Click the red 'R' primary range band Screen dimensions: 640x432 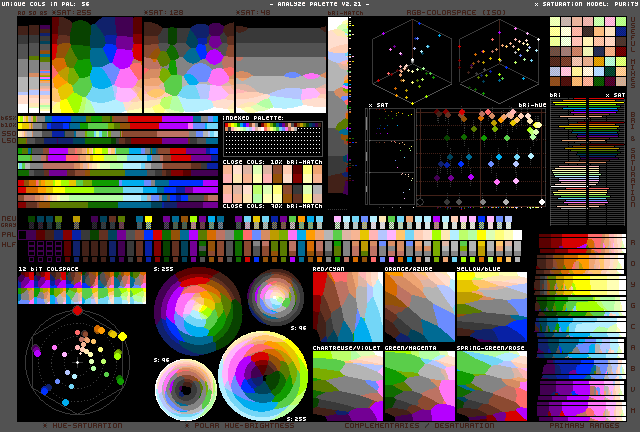click(x=581, y=243)
